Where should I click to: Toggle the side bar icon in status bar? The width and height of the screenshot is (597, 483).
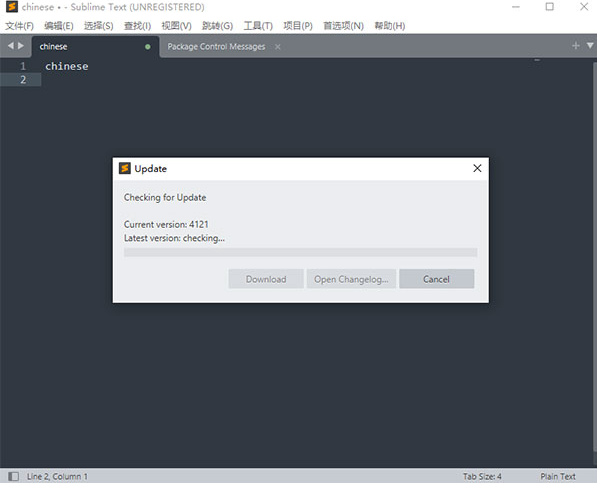13,476
